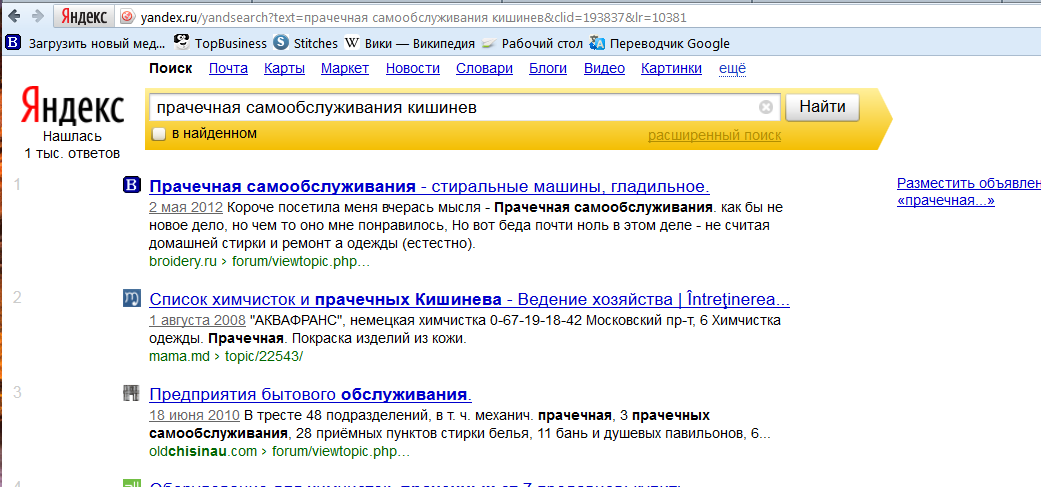Open result Список химчисток и прачечных Кишинева

(x=469, y=299)
